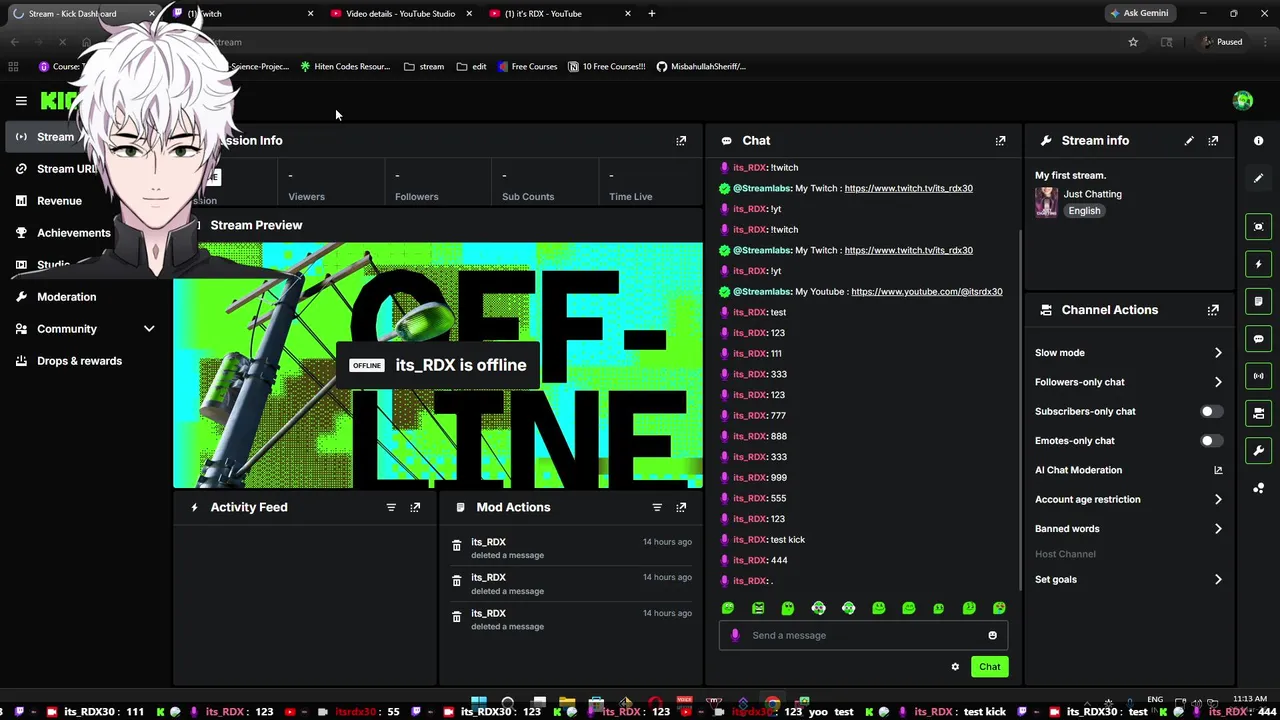Screen dimensions: 1280x720
Task: Filter the Mod Actions list
Action: (x=657, y=507)
